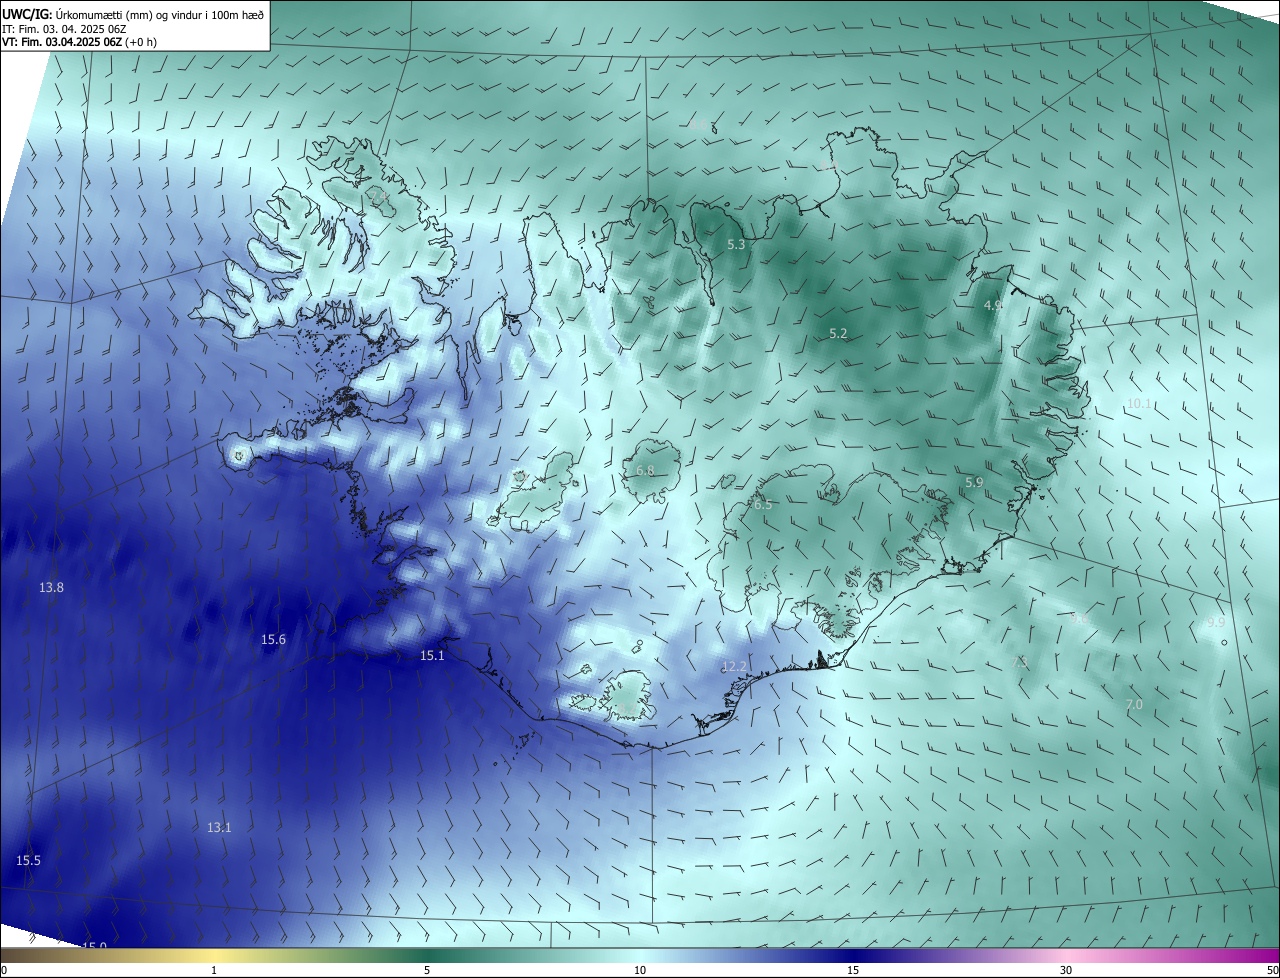1280x978 pixels.
Task: Select the 15.6 precipitable water value
Action: (x=273, y=640)
